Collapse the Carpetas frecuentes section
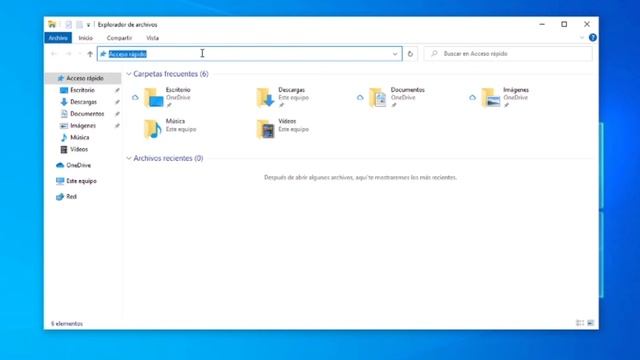The width and height of the screenshot is (640, 360). point(129,74)
